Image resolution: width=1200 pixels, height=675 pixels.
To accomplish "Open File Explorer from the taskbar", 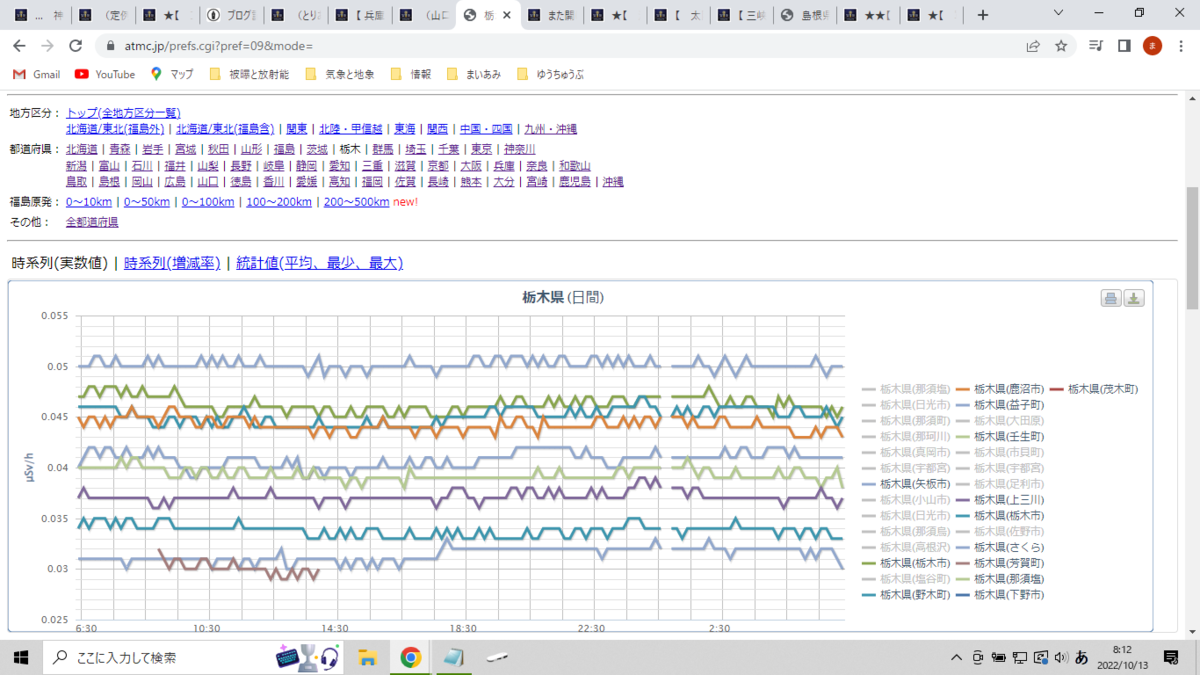I will [x=367, y=657].
